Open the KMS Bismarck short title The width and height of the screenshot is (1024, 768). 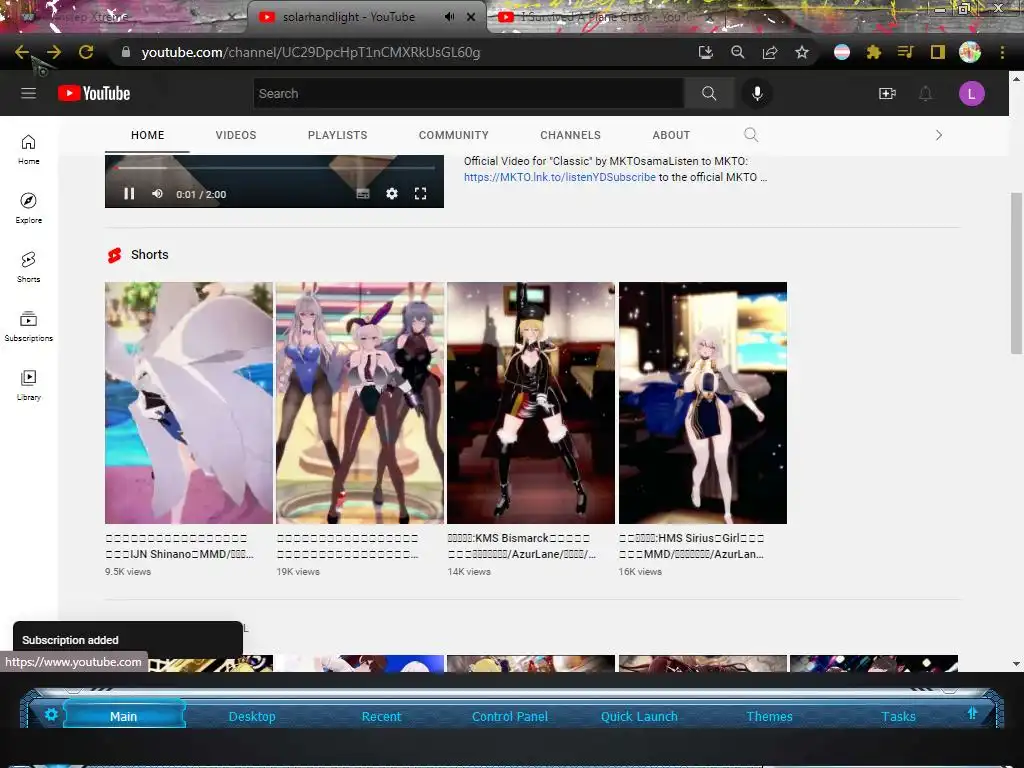coord(522,546)
